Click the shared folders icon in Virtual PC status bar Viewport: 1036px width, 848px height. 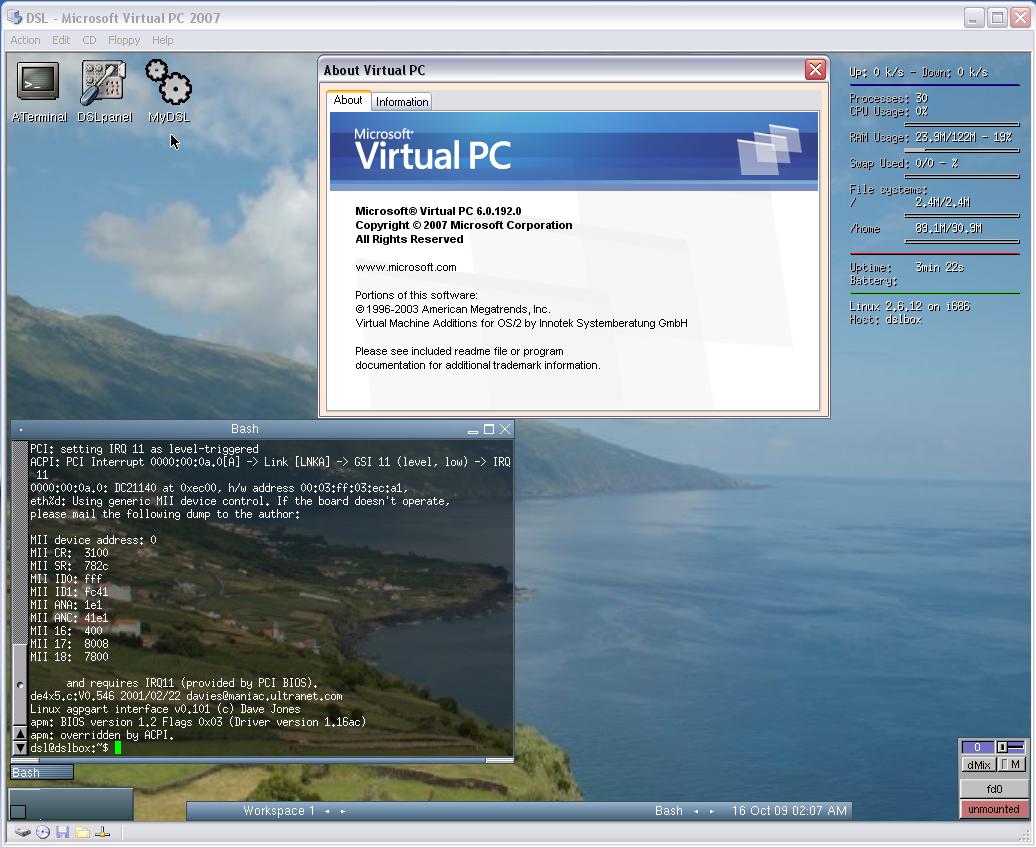[x=83, y=832]
